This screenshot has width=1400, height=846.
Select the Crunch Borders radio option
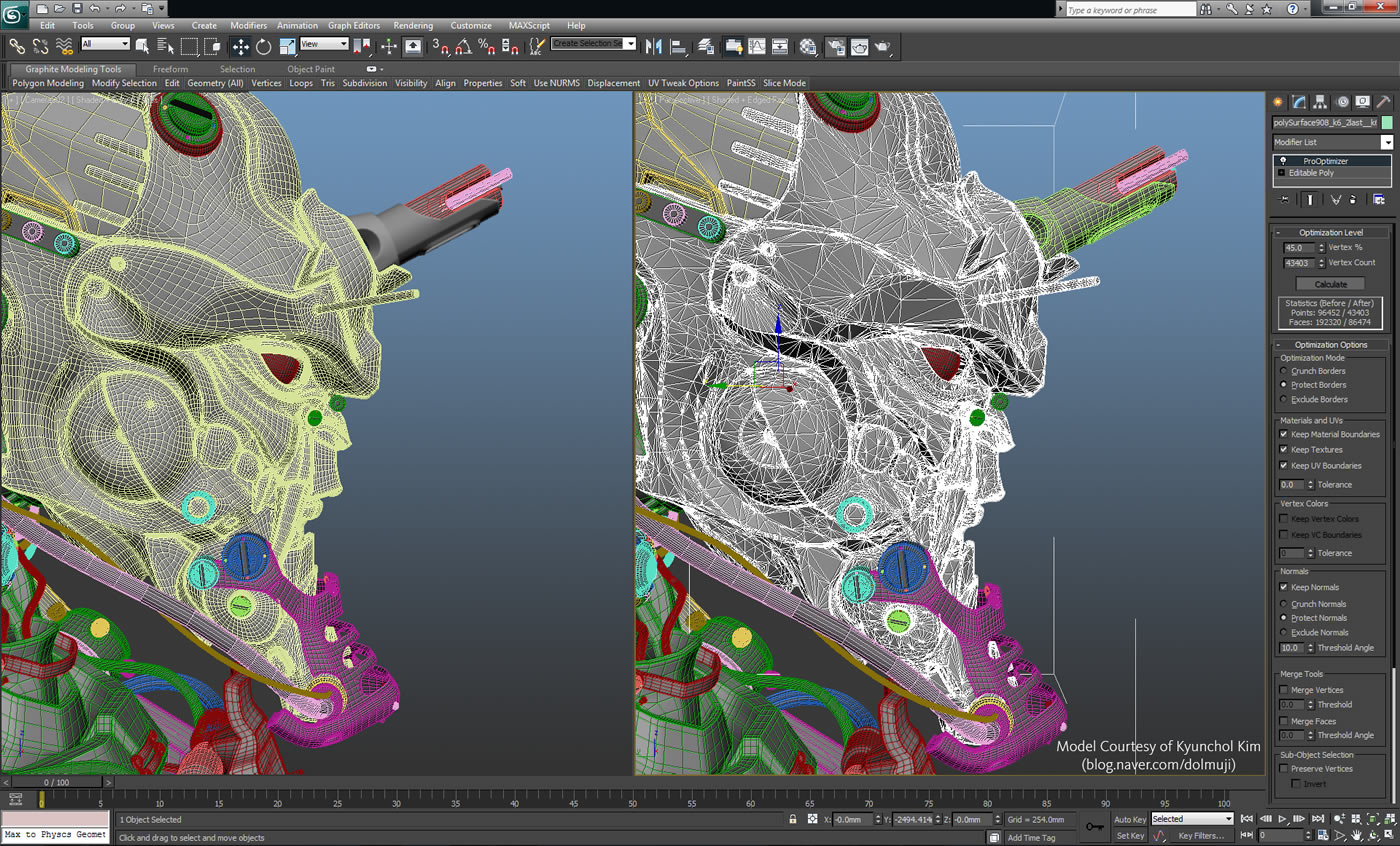pos(1284,371)
